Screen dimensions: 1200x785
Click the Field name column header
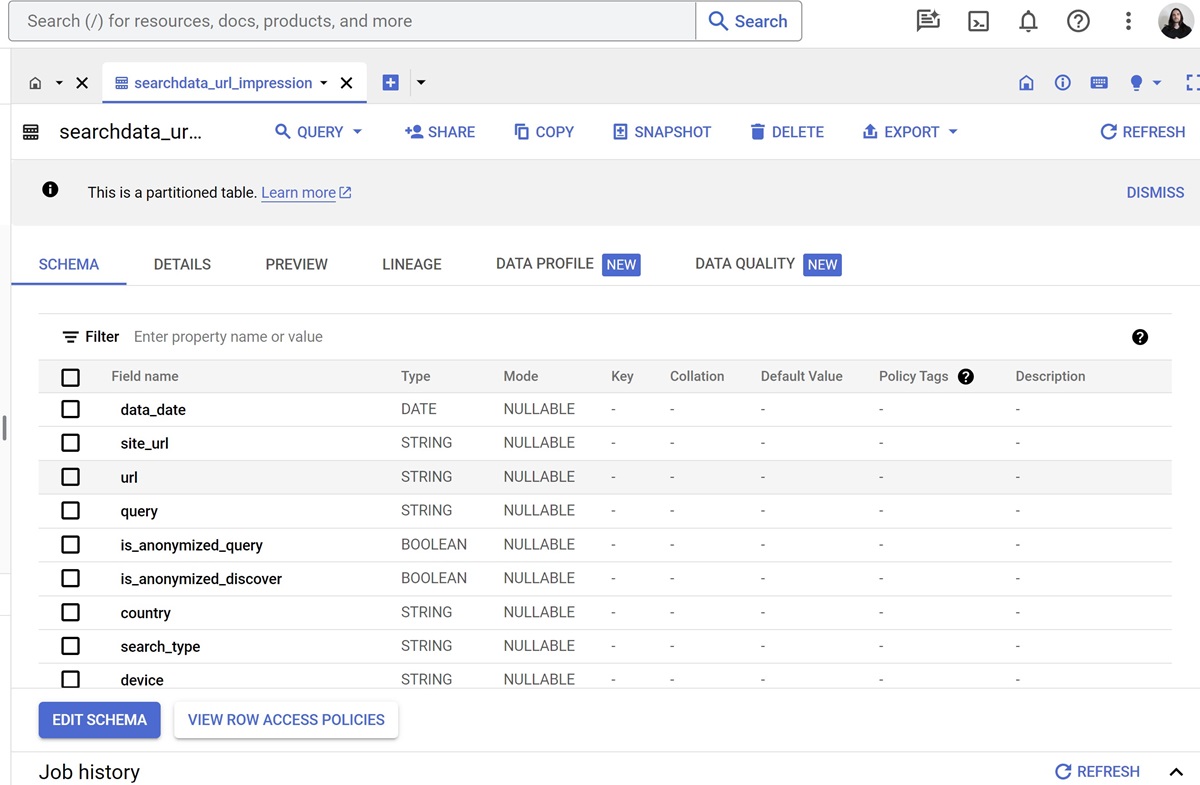(x=145, y=376)
